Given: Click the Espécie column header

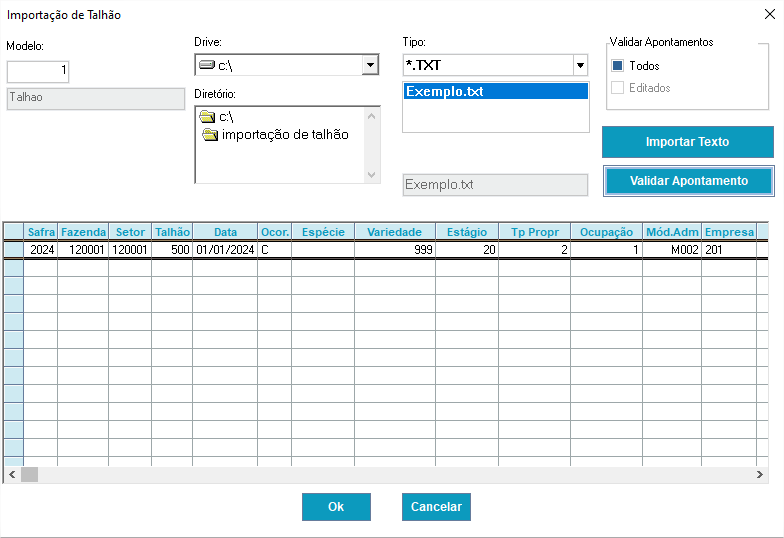Looking at the screenshot, I should coord(323,232).
